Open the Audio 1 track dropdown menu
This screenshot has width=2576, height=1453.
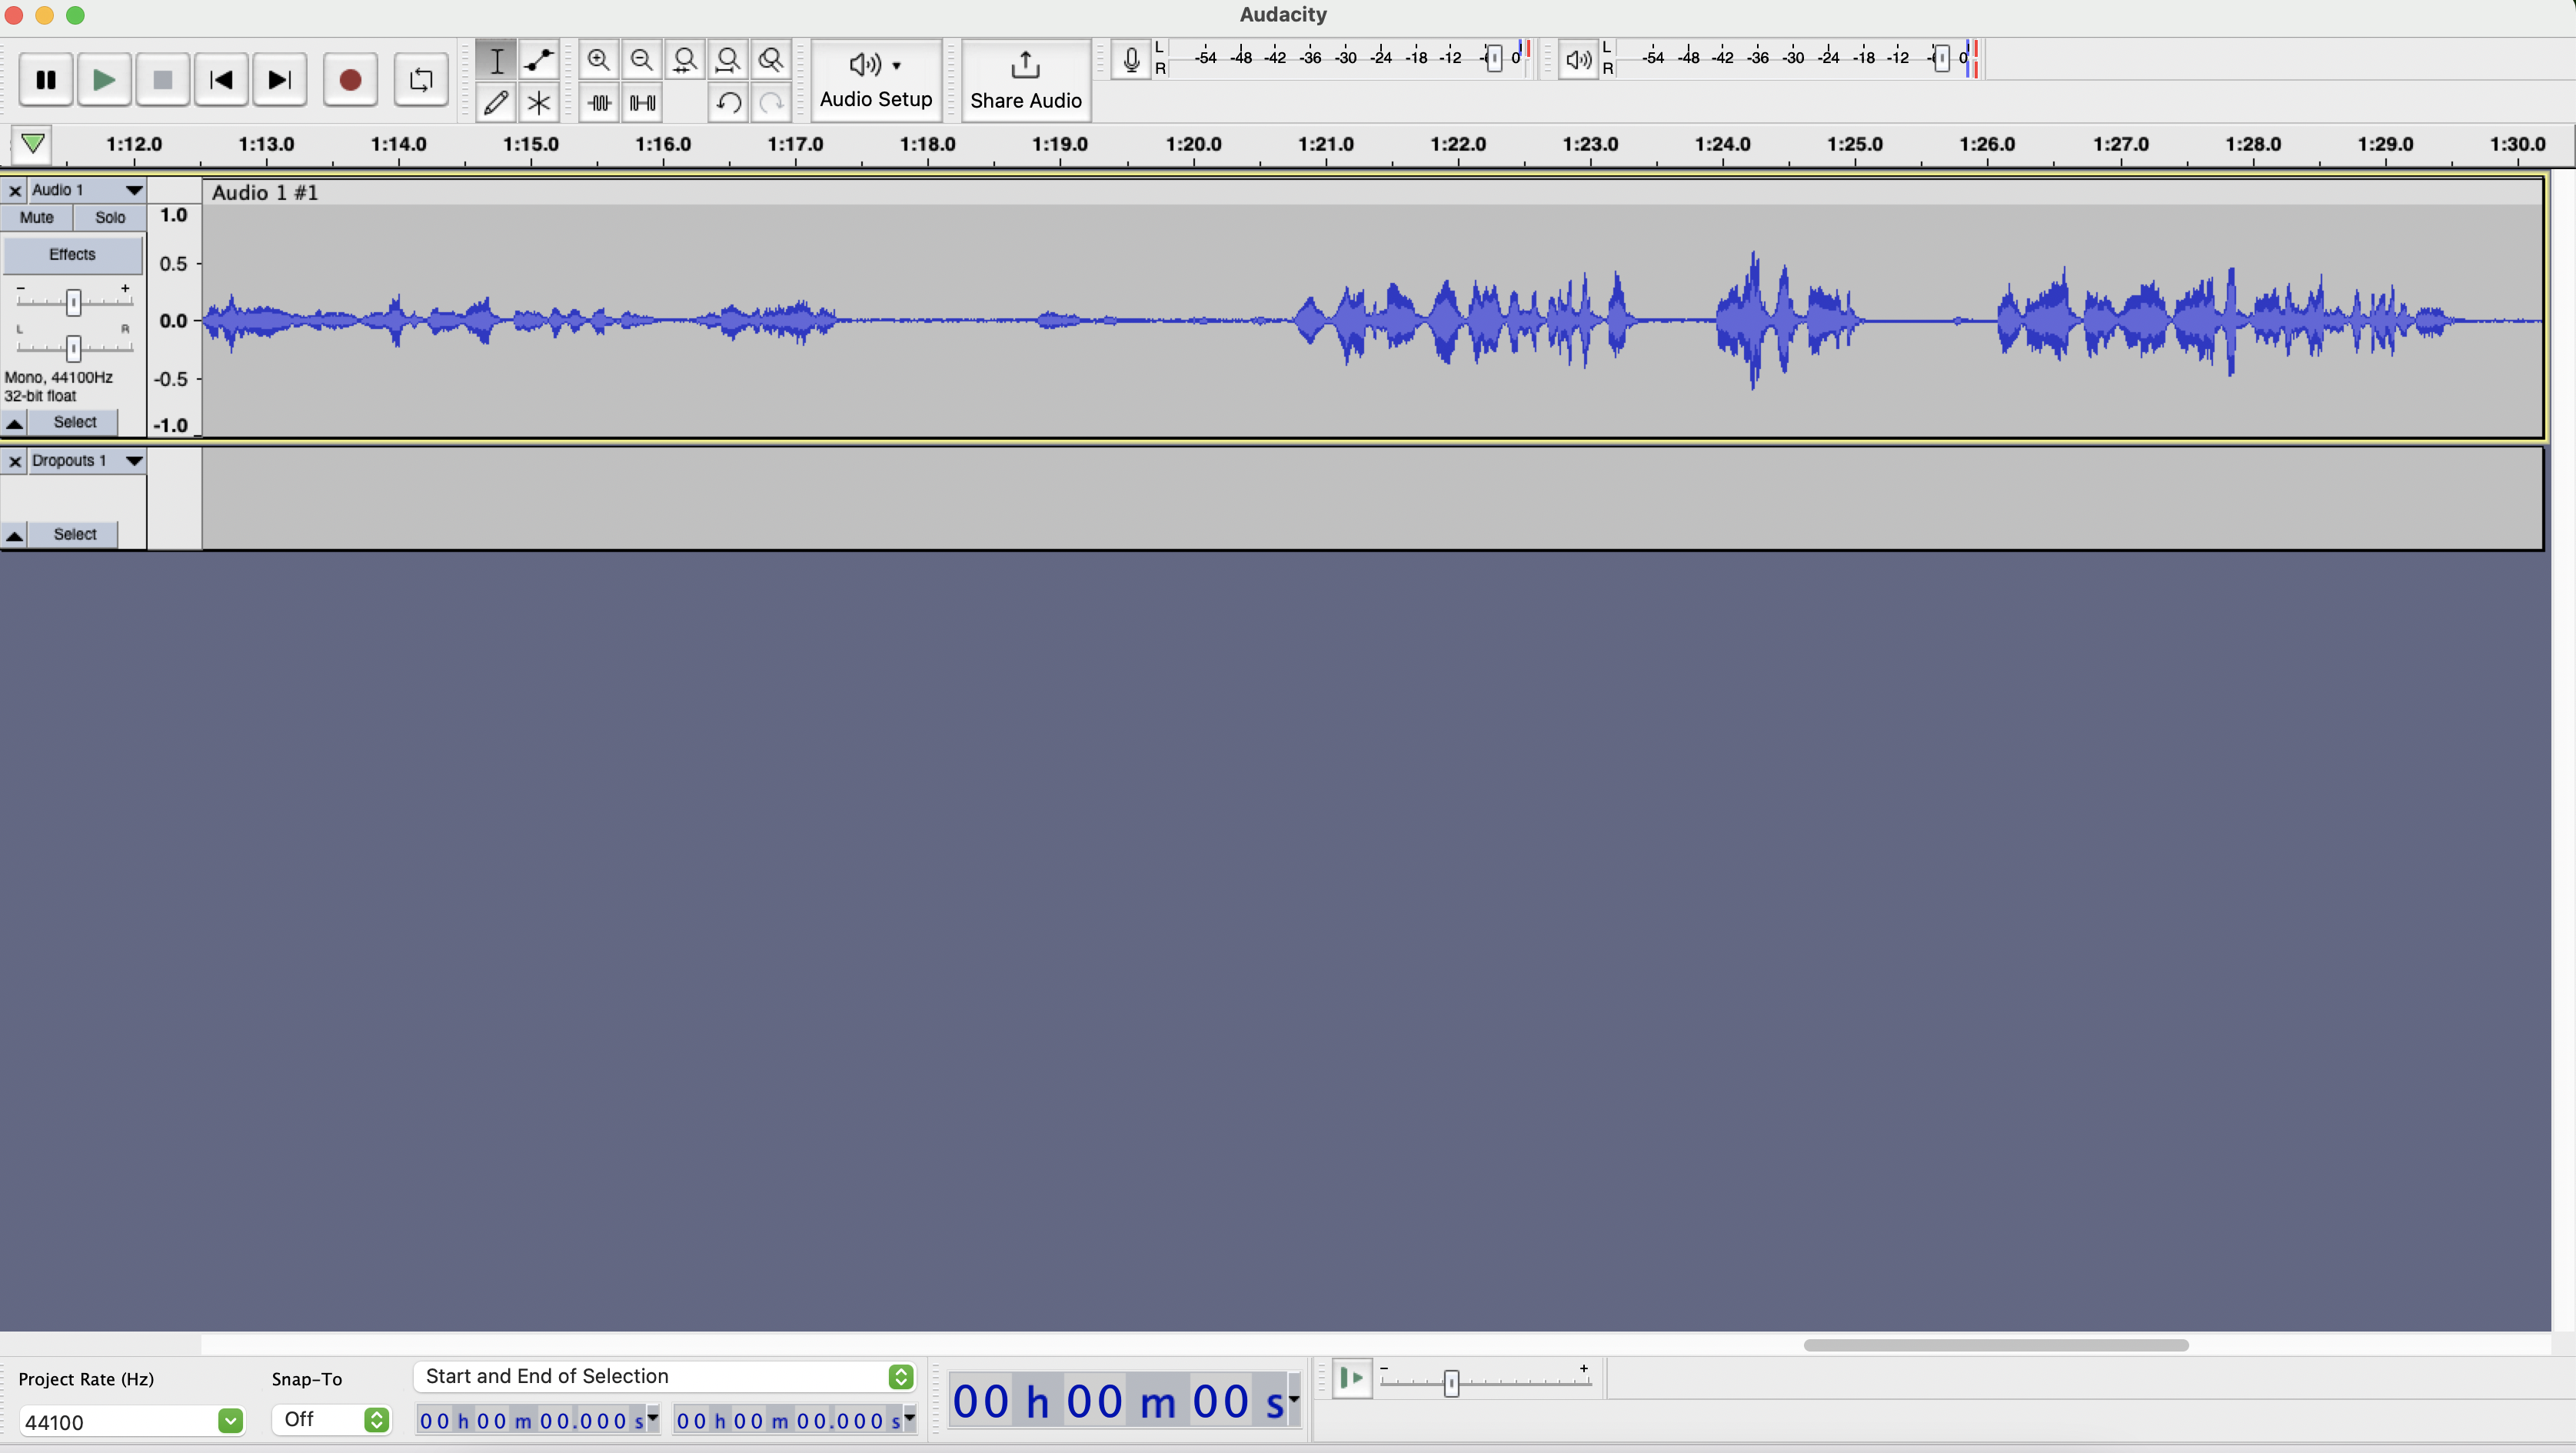click(x=133, y=190)
